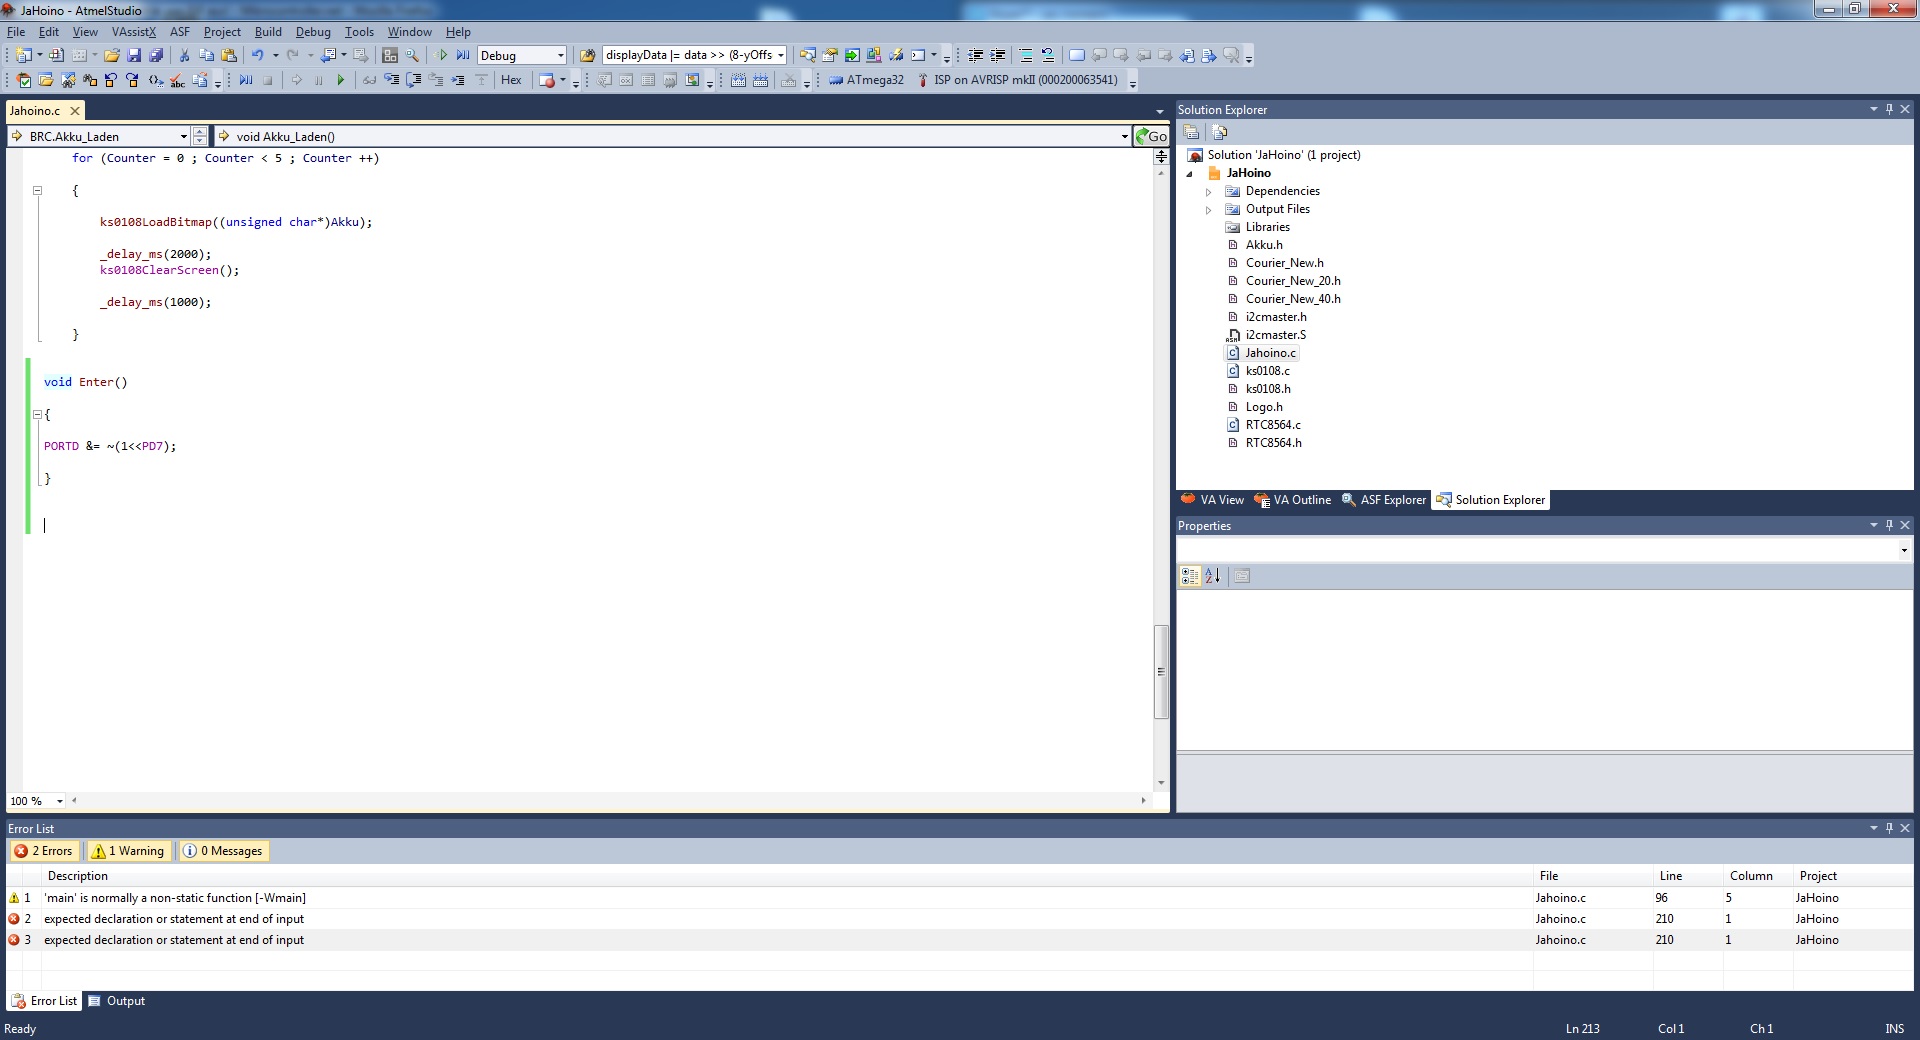Open the ASF menu
Viewport: 1920px width, 1040px height.
click(180, 32)
